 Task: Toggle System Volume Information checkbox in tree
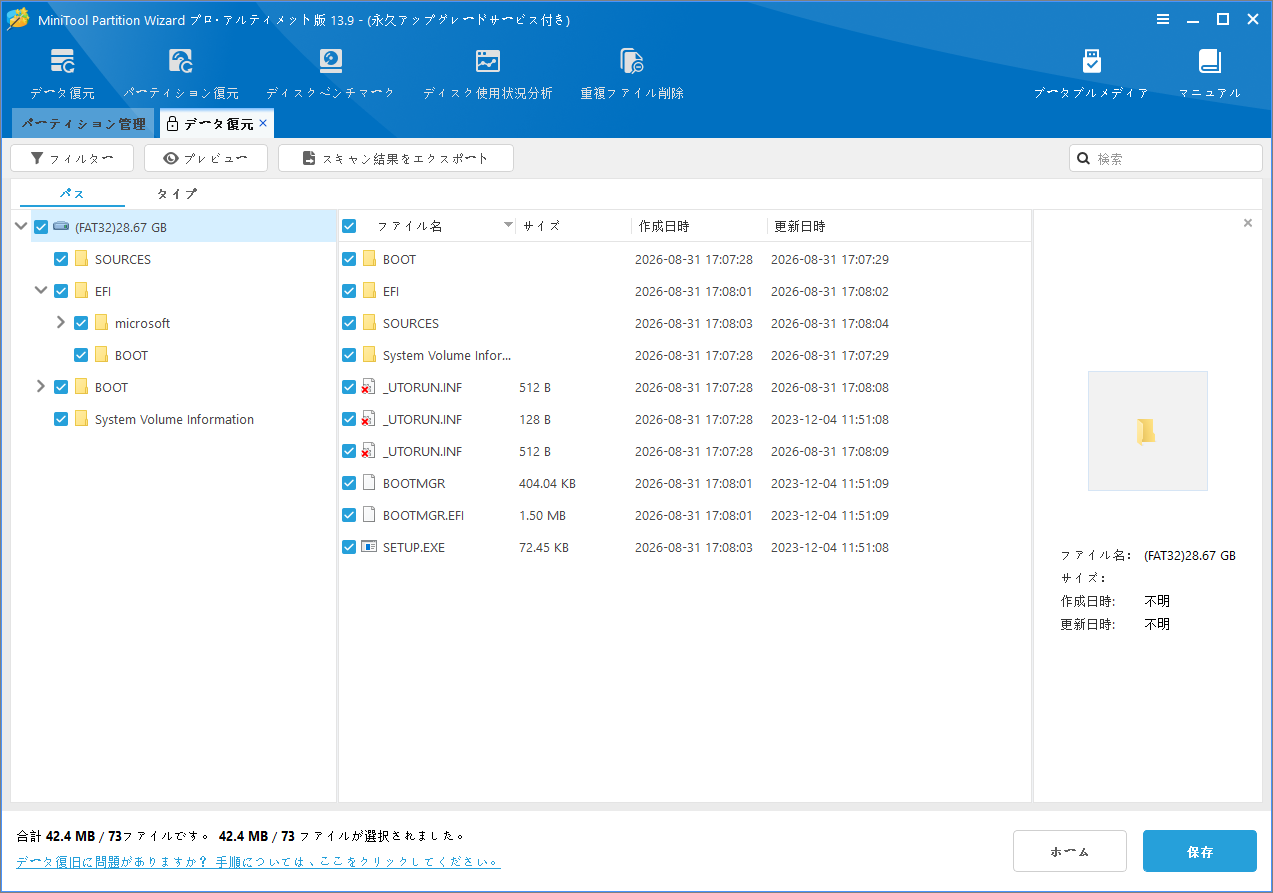click(x=61, y=419)
